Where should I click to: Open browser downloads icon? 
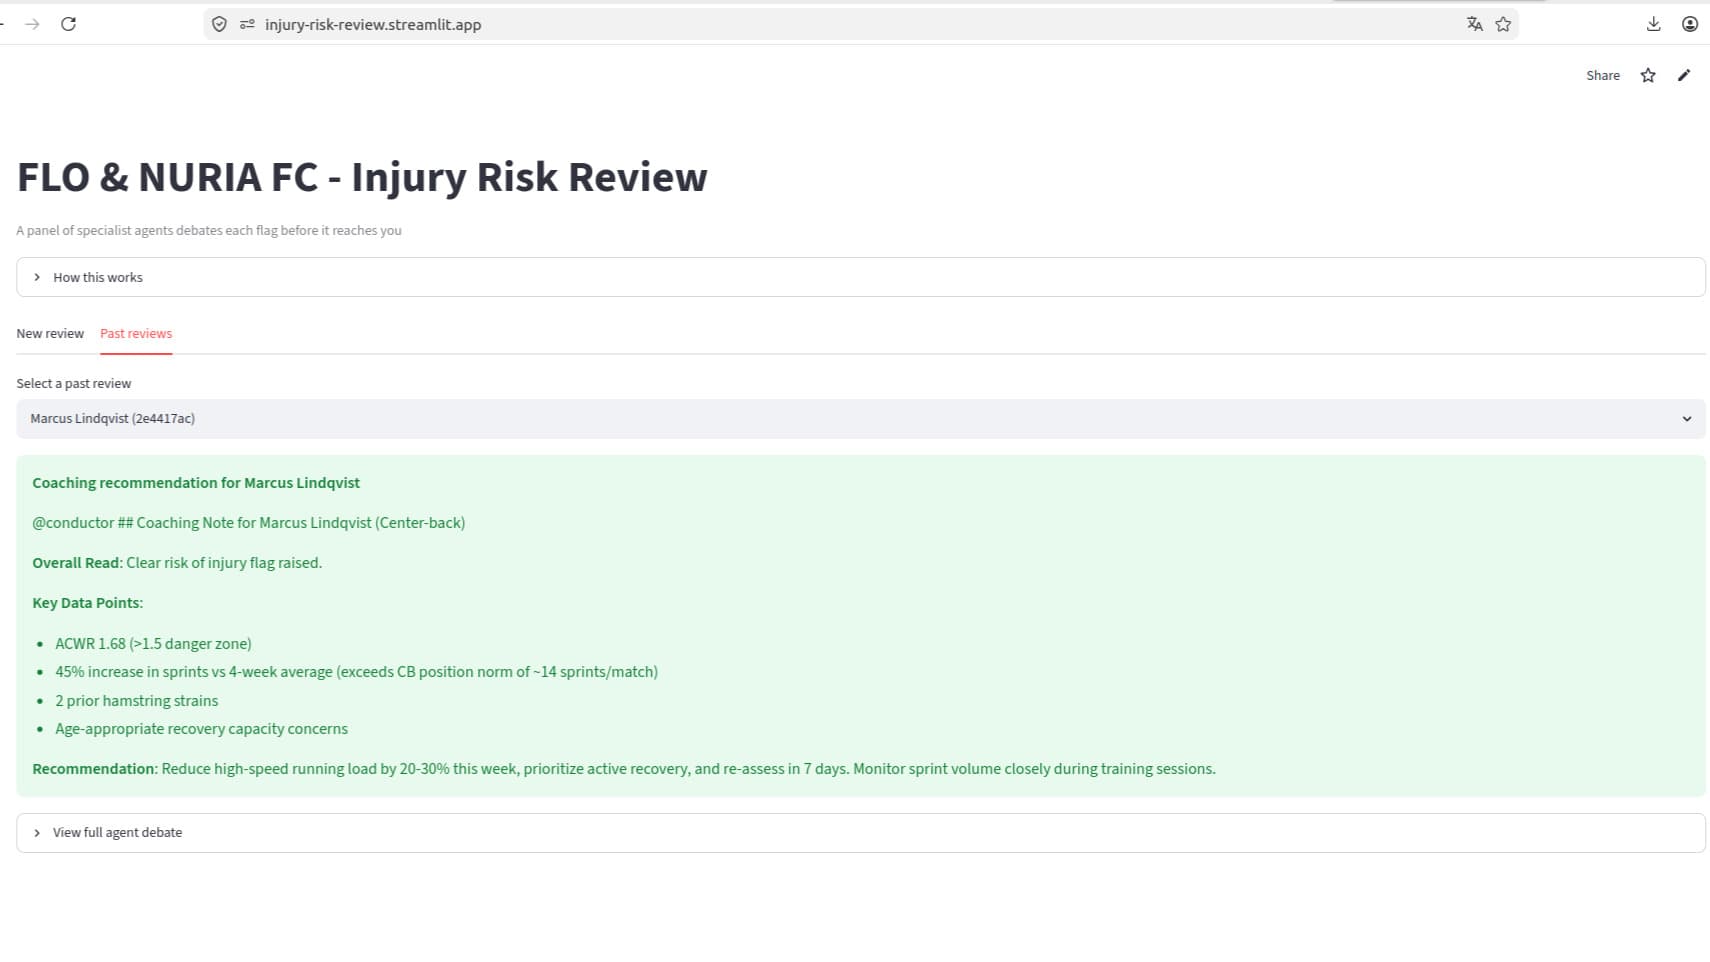pyautogui.click(x=1653, y=24)
